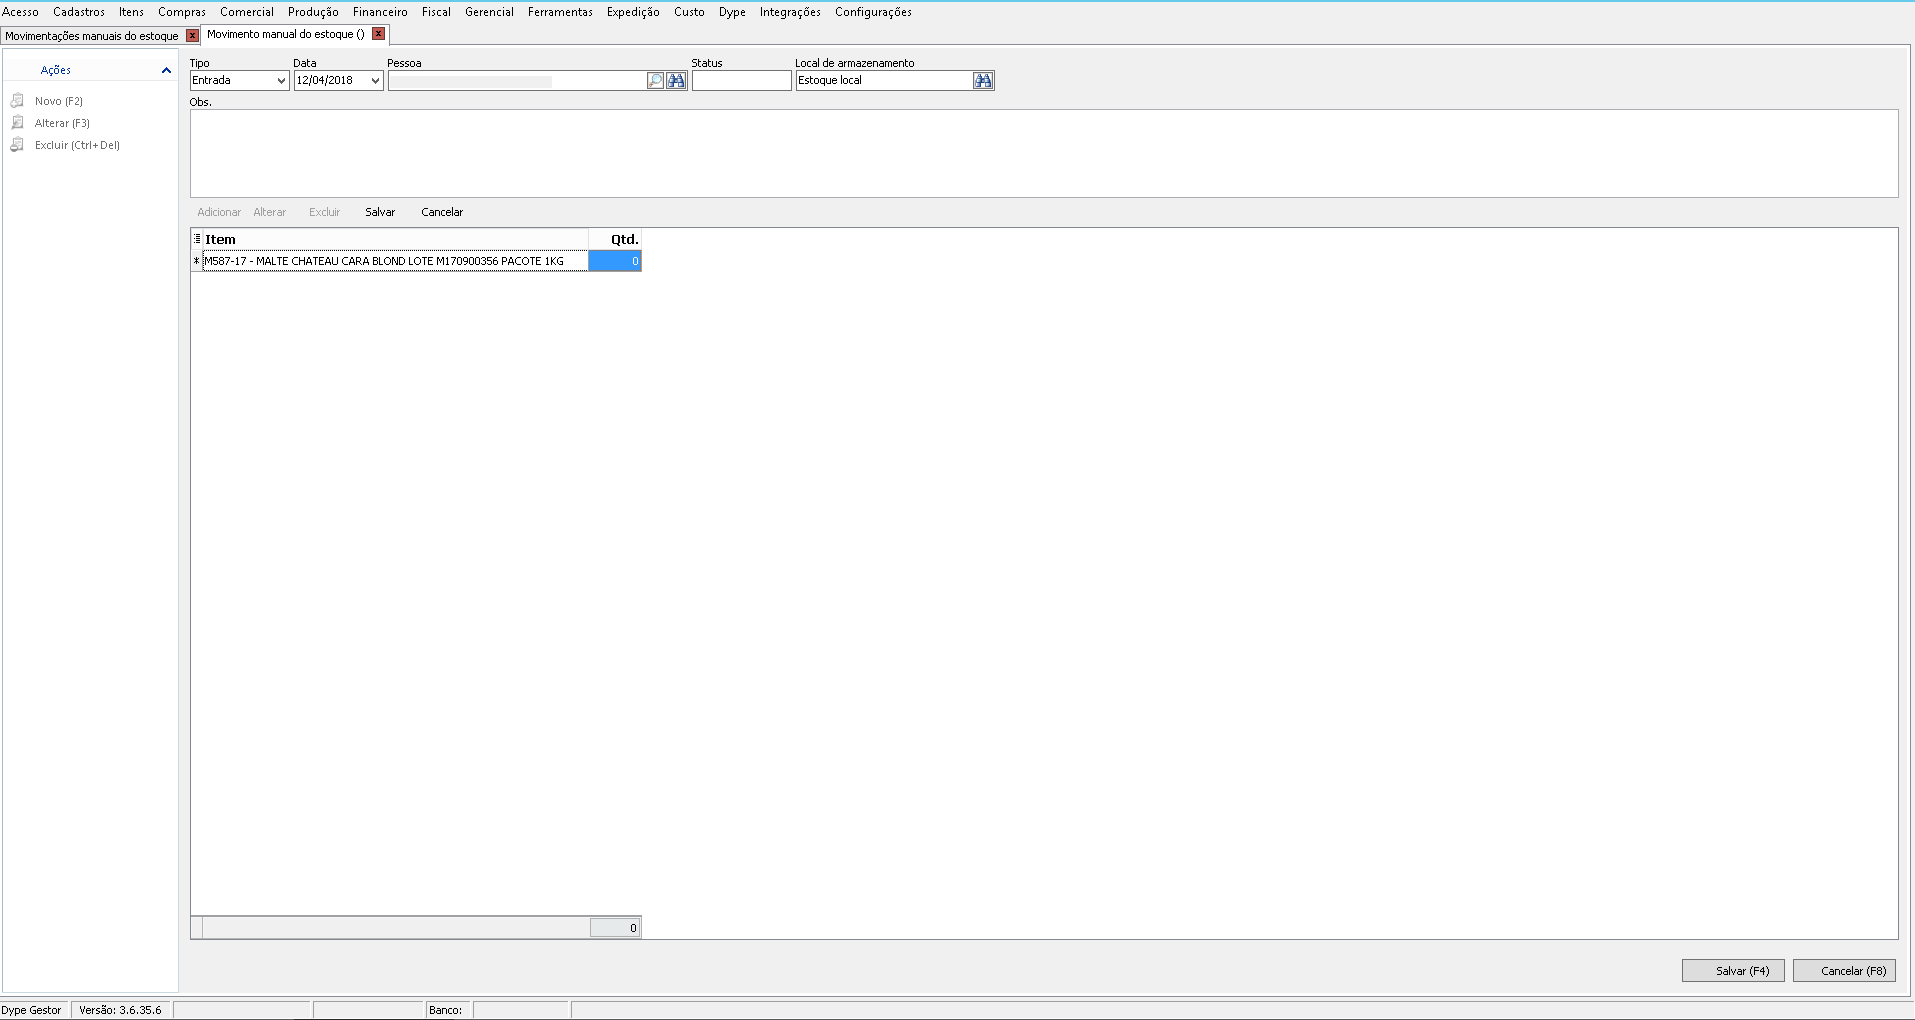
Task: Open the Ferramentas menu
Action: pos(560,12)
